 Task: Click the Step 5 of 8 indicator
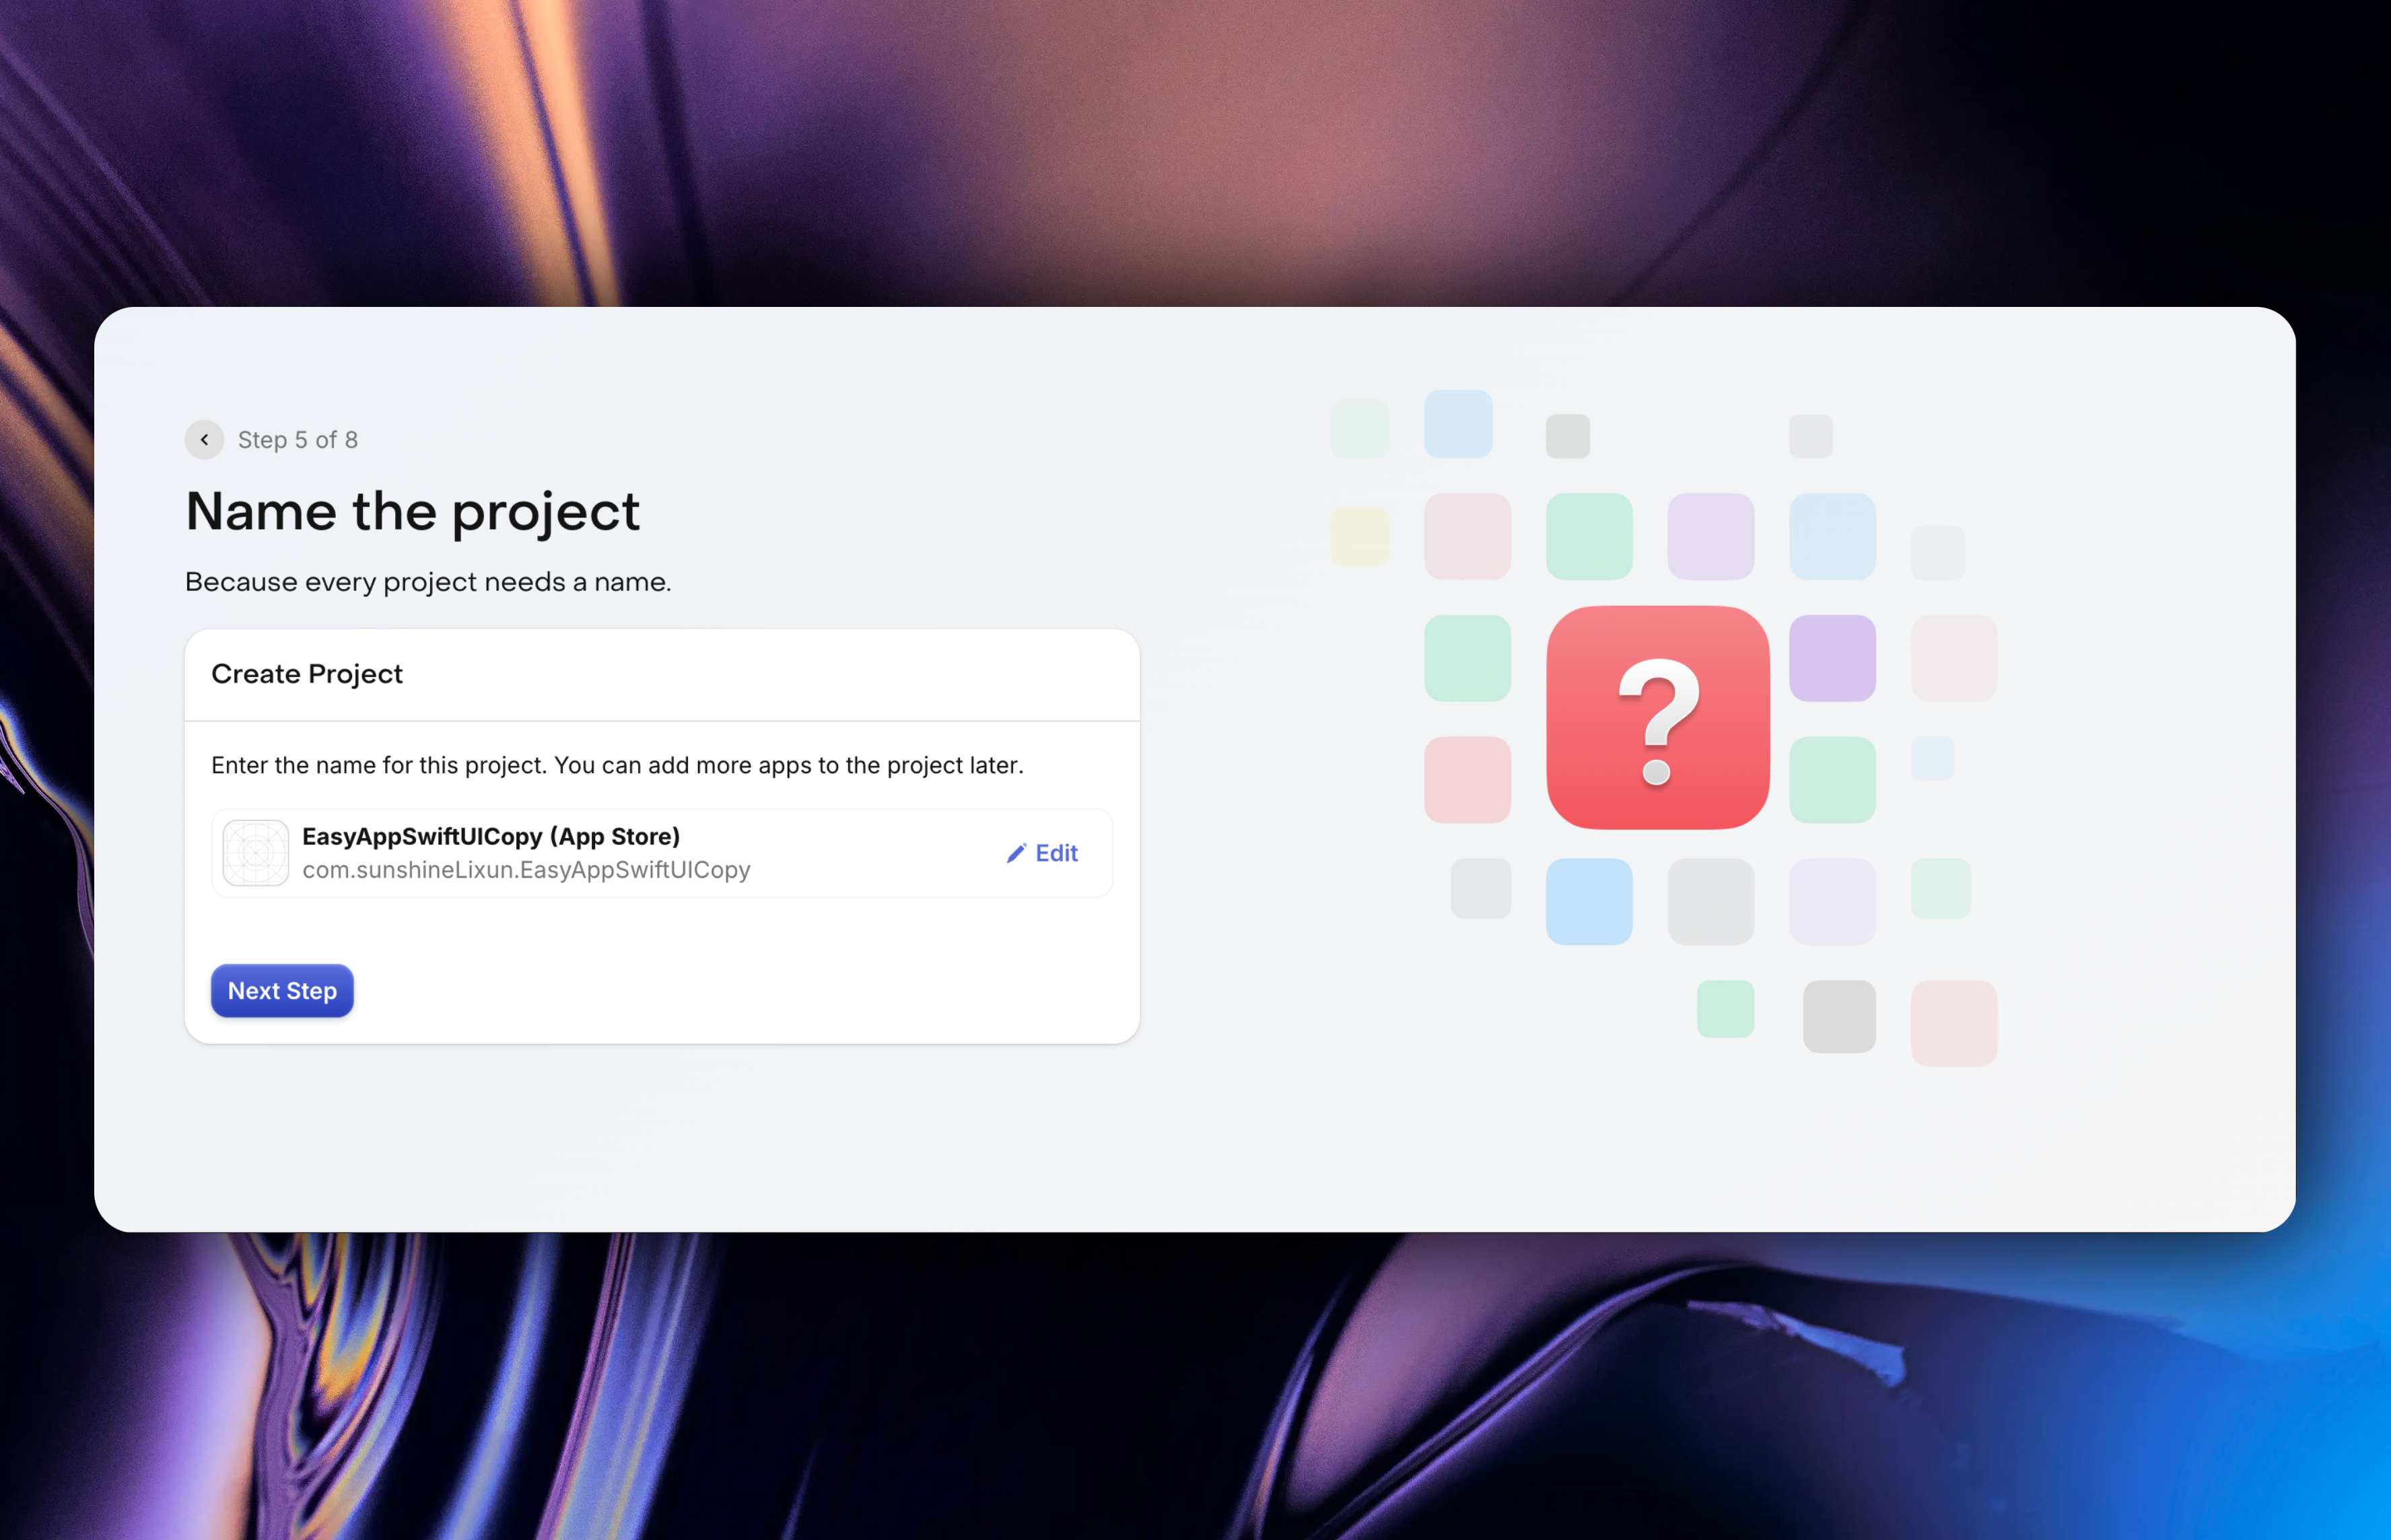pyautogui.click(x=297, y=439)
